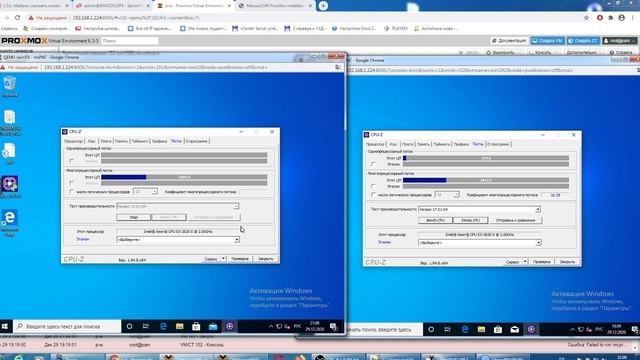The width and height of the screenshot is (640, 360).
Task: Reload the Proxmox page in Chrome
Action: click(x=17, y=18)
